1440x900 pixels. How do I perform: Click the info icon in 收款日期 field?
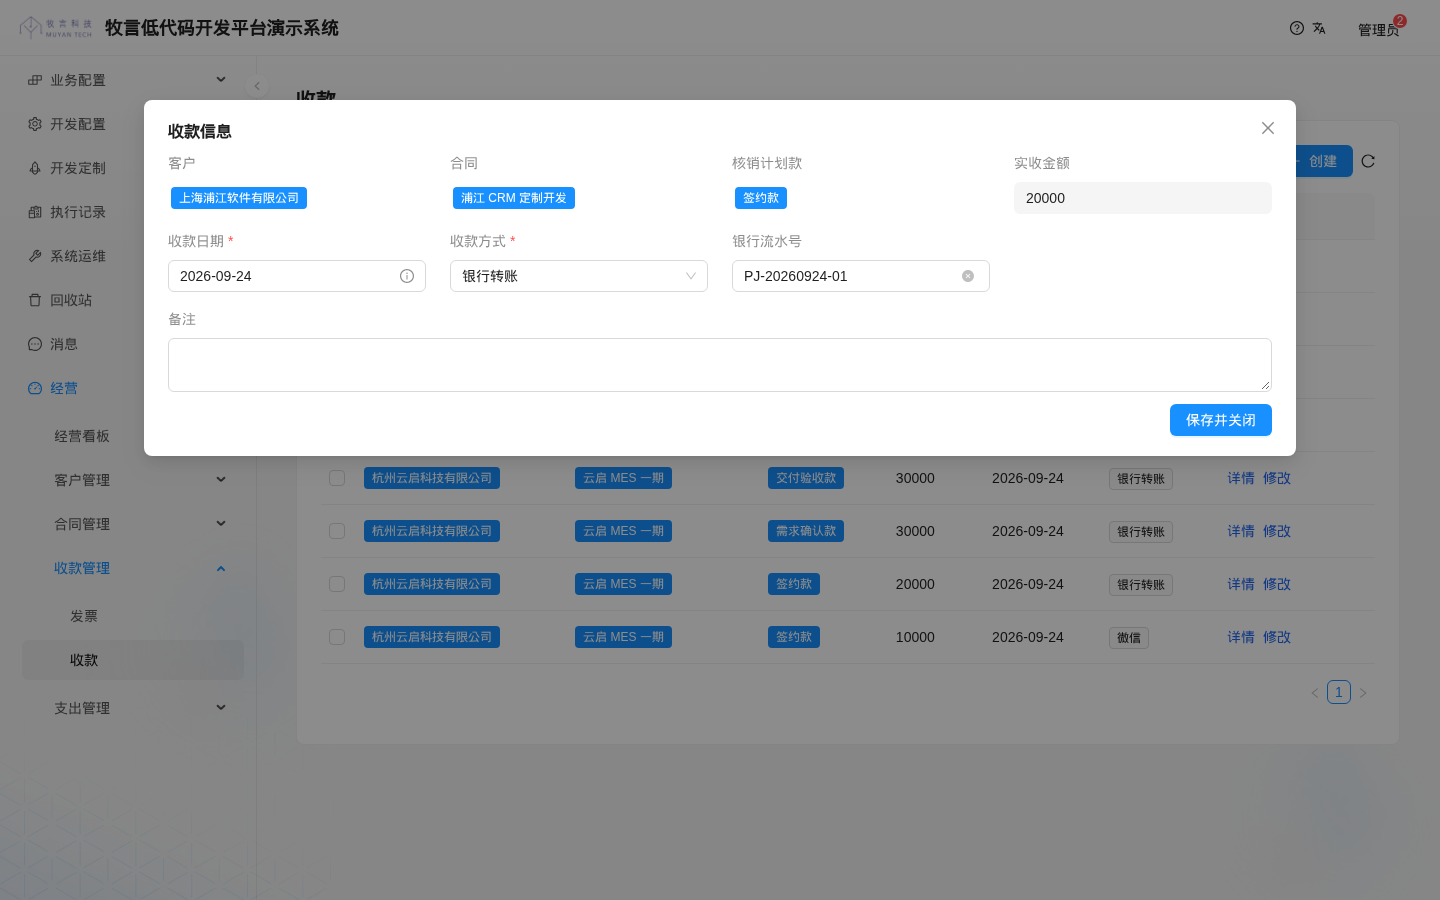pyautogui.click(x=407, y=276)
